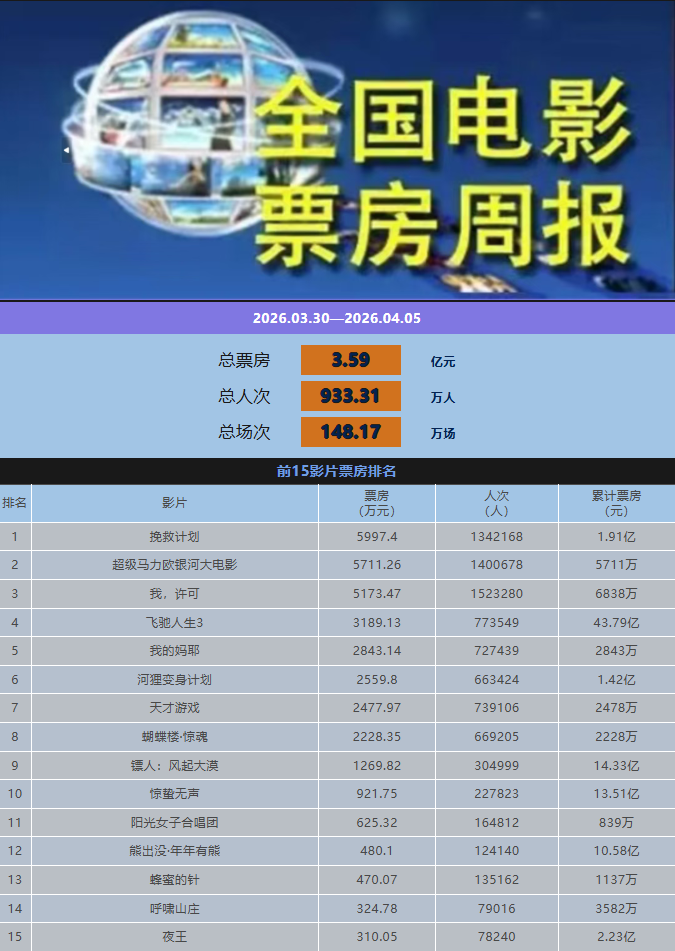This screenshot has width=675, height=951.
Task: Click the 影片 column header
Action: 175,503
